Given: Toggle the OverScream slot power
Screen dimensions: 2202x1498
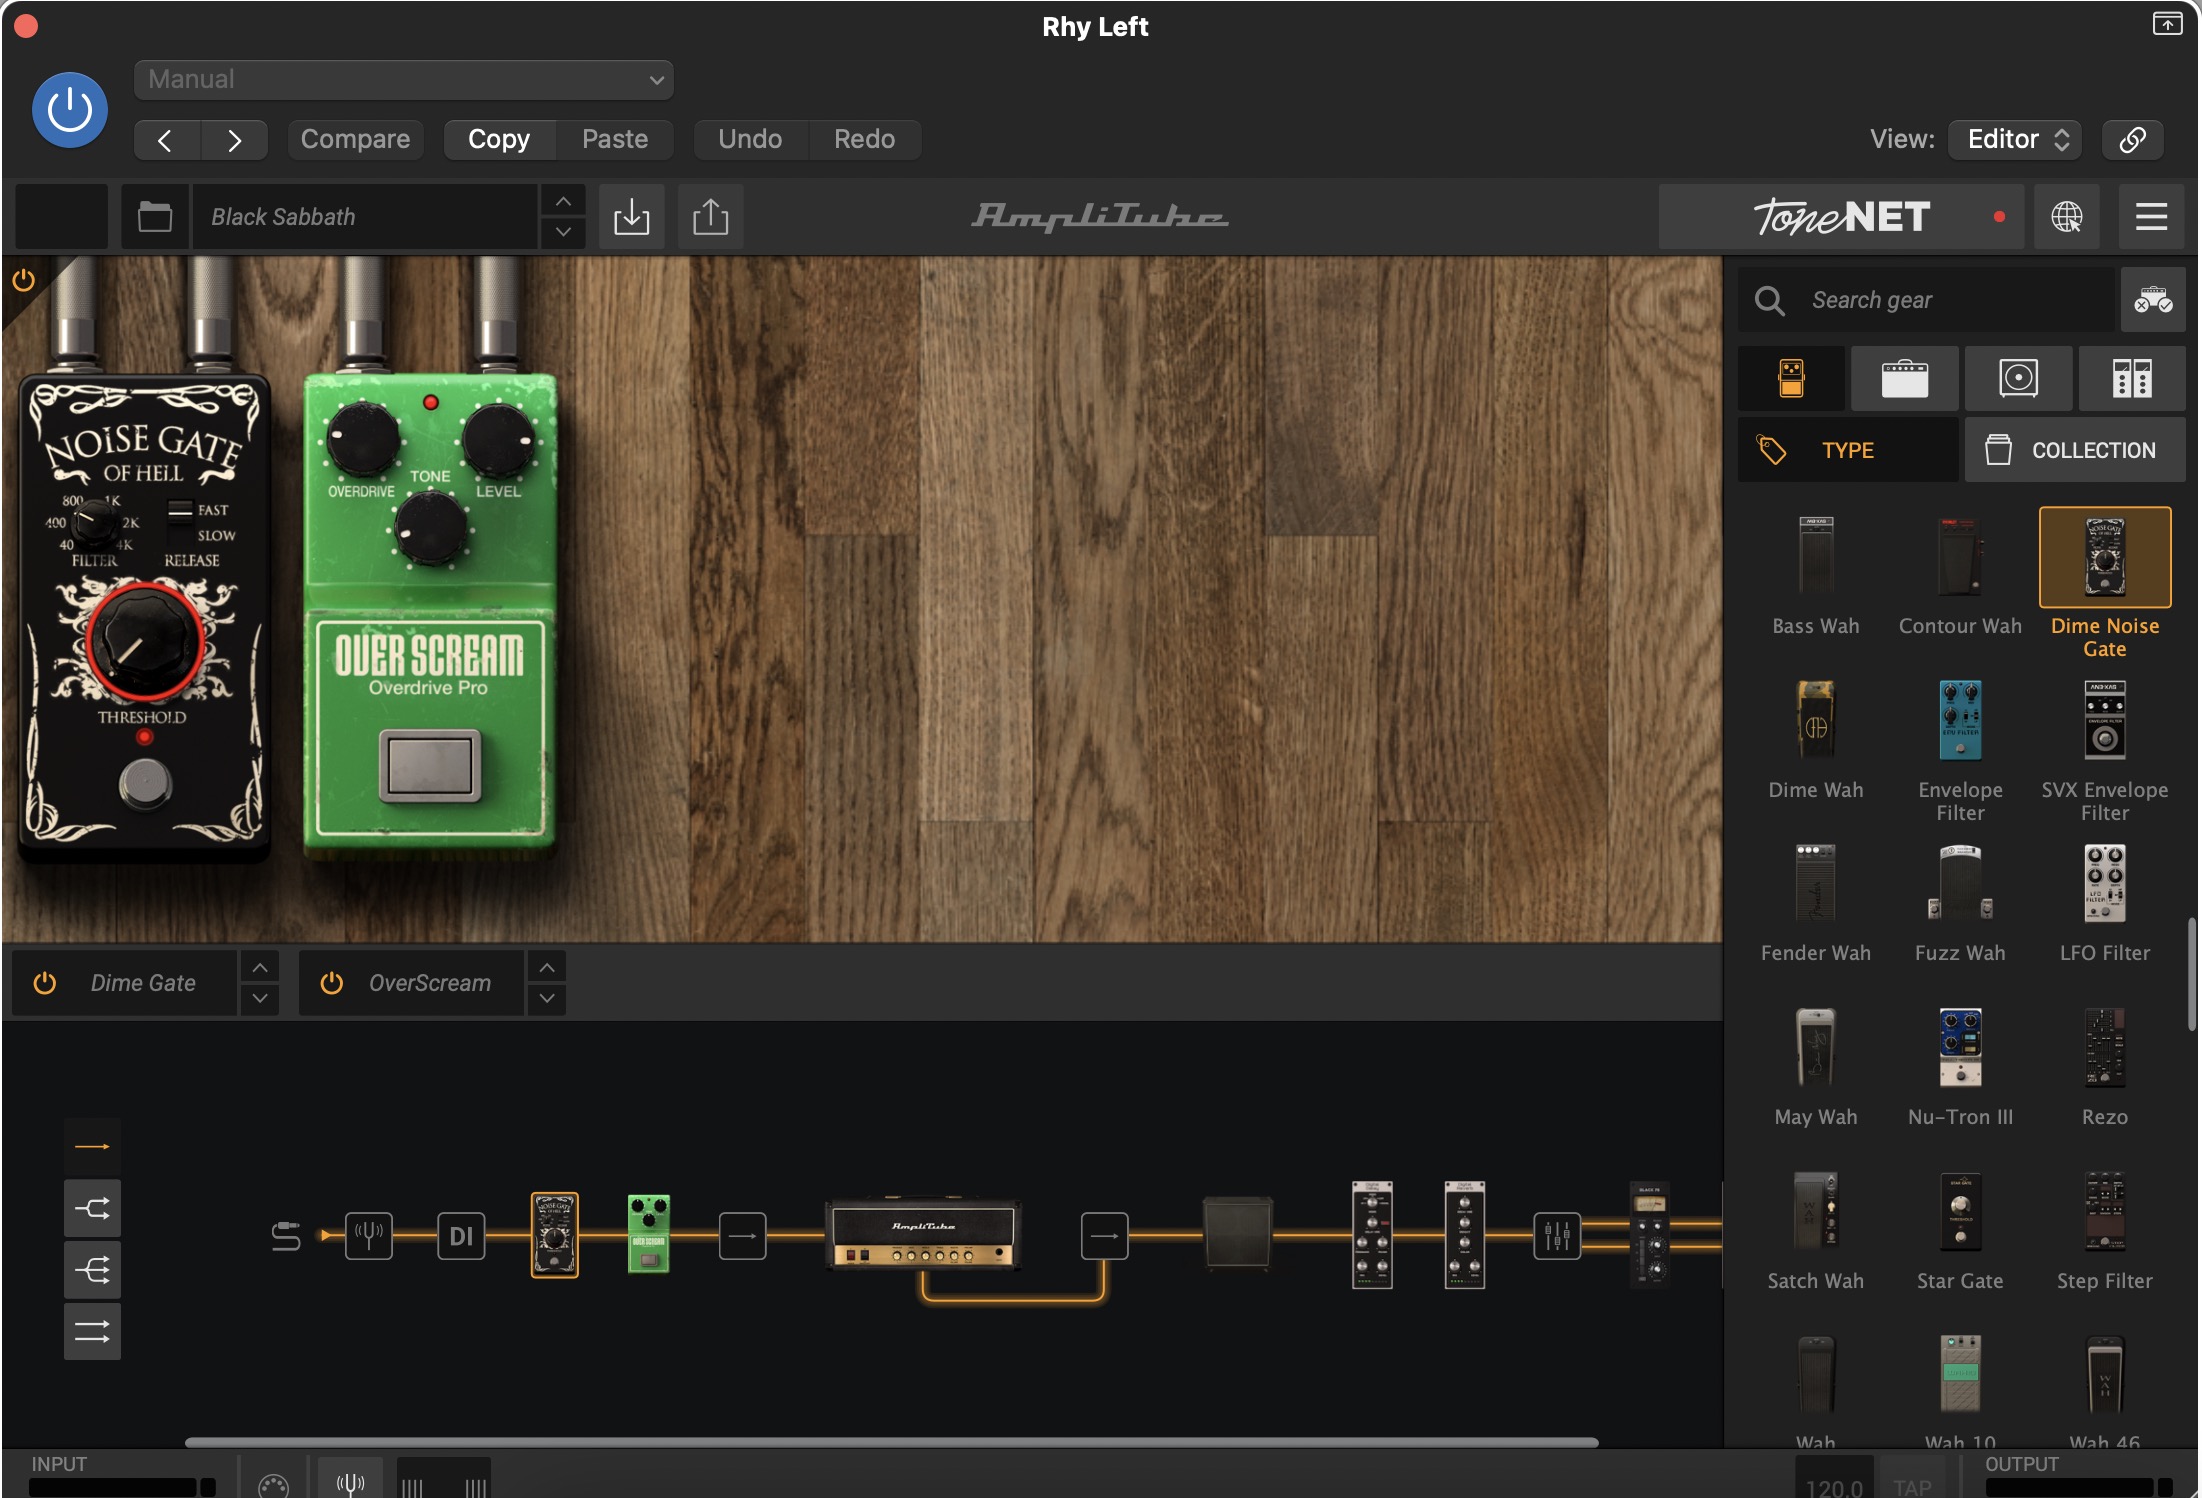Looking at the screenshot, I should click(x=331, y=983).
